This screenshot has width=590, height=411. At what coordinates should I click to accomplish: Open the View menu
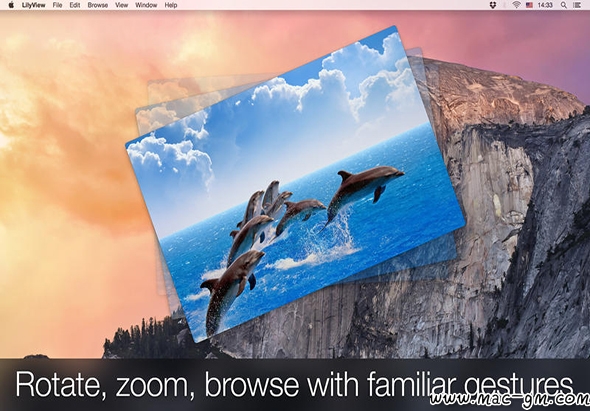tap(122, 5)
